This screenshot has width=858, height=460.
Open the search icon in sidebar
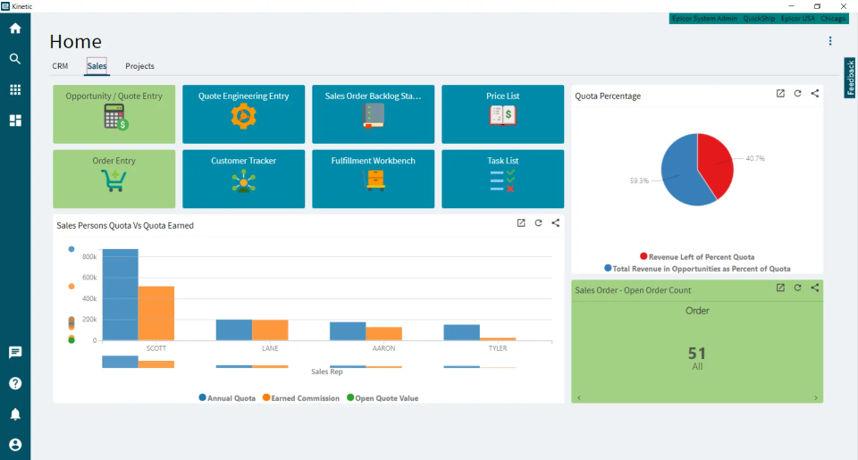coord(15,59)
